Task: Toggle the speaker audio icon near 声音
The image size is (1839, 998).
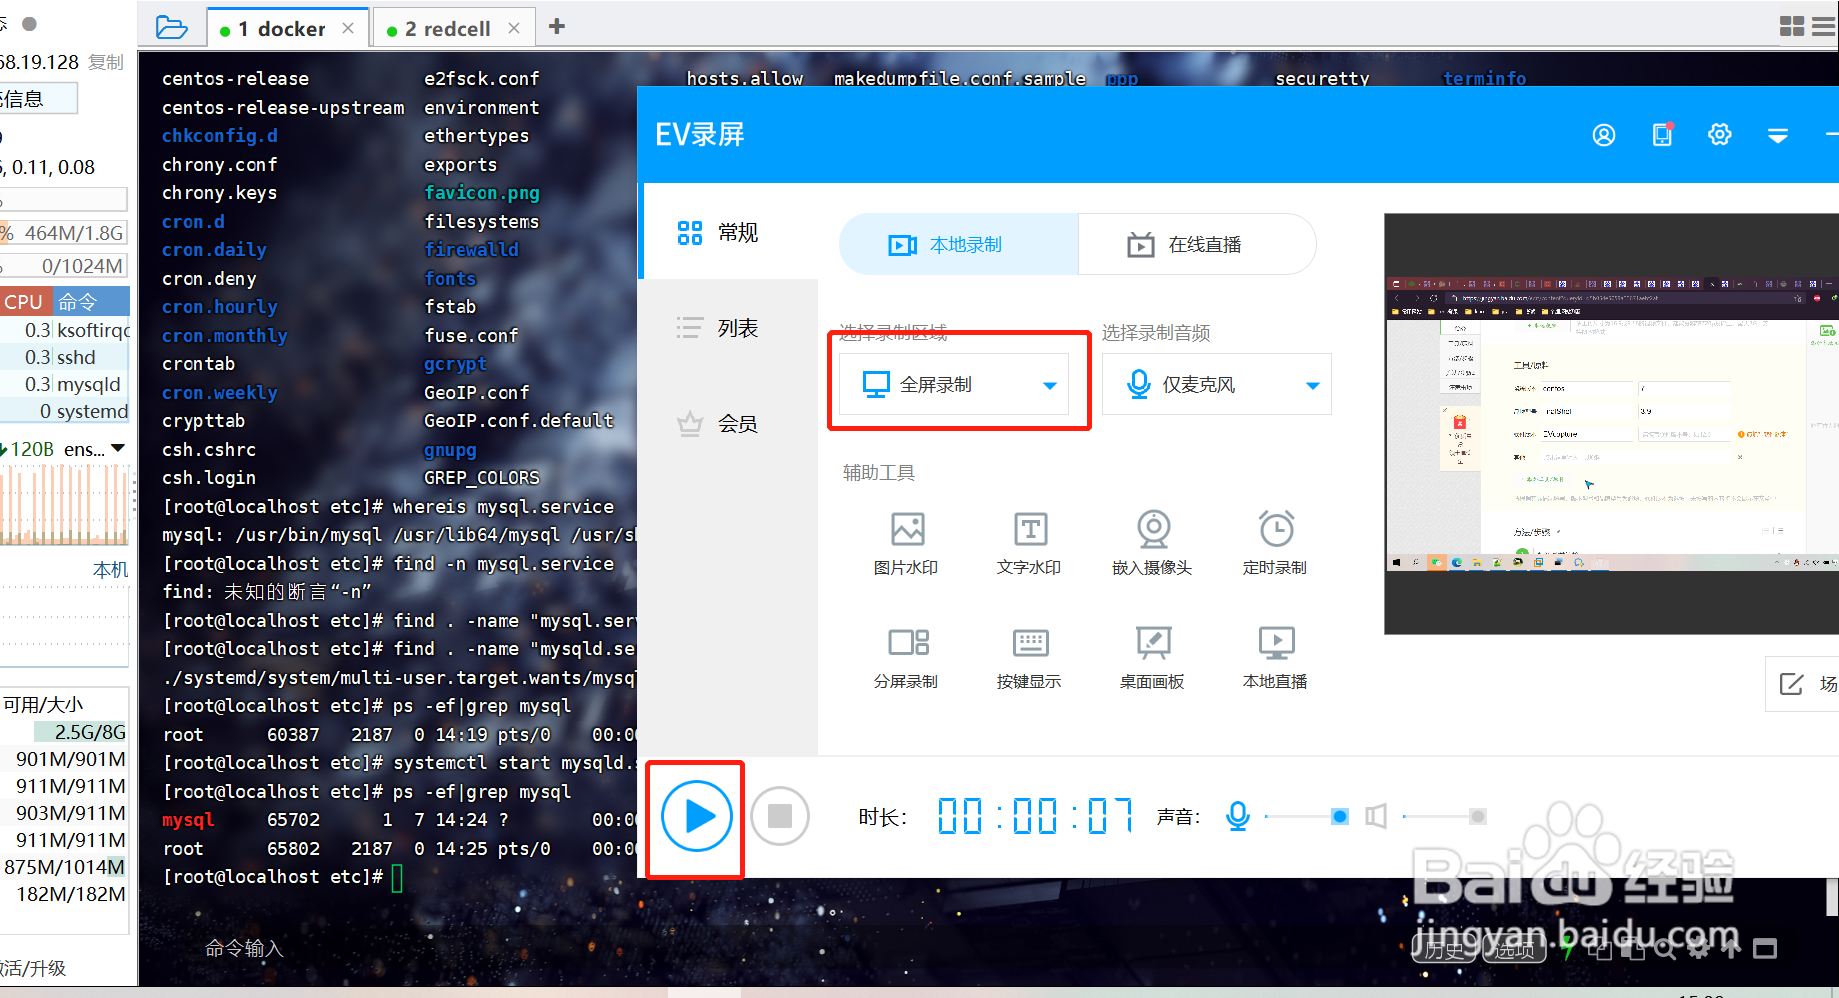Action: point(1375,816)
